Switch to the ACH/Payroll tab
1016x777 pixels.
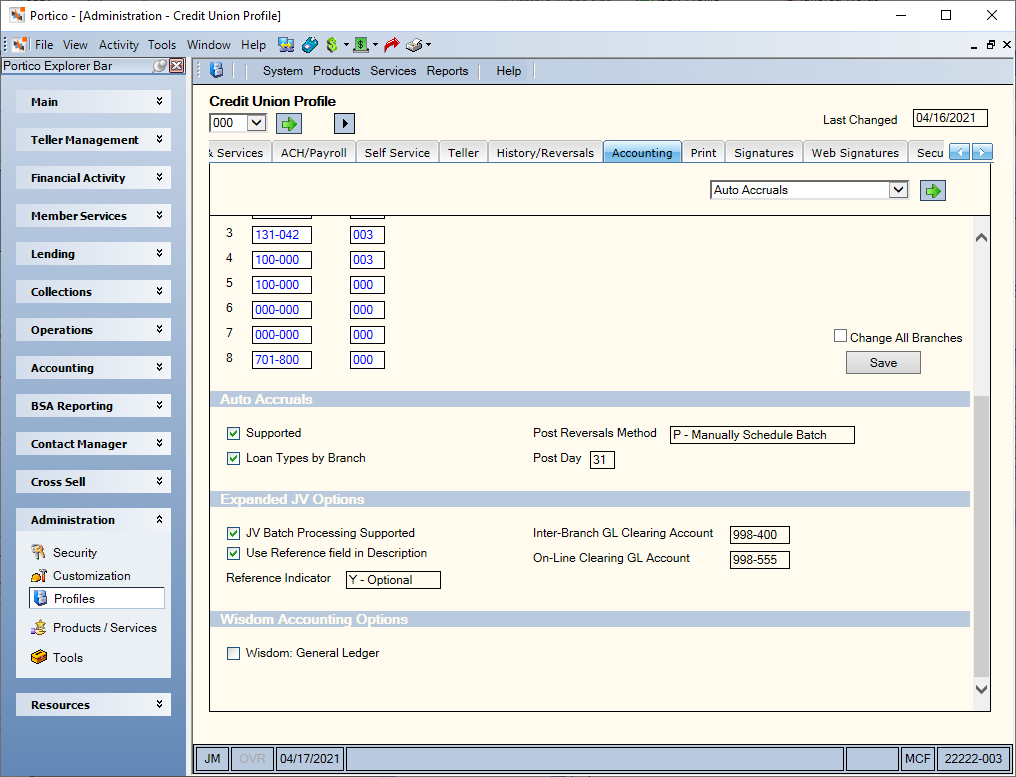click(314, 152)
